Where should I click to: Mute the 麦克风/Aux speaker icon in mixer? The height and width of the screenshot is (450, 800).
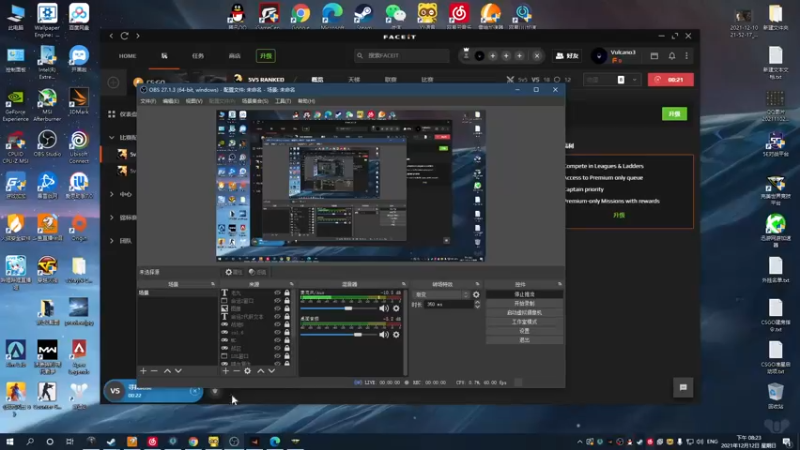pos(384,308)
